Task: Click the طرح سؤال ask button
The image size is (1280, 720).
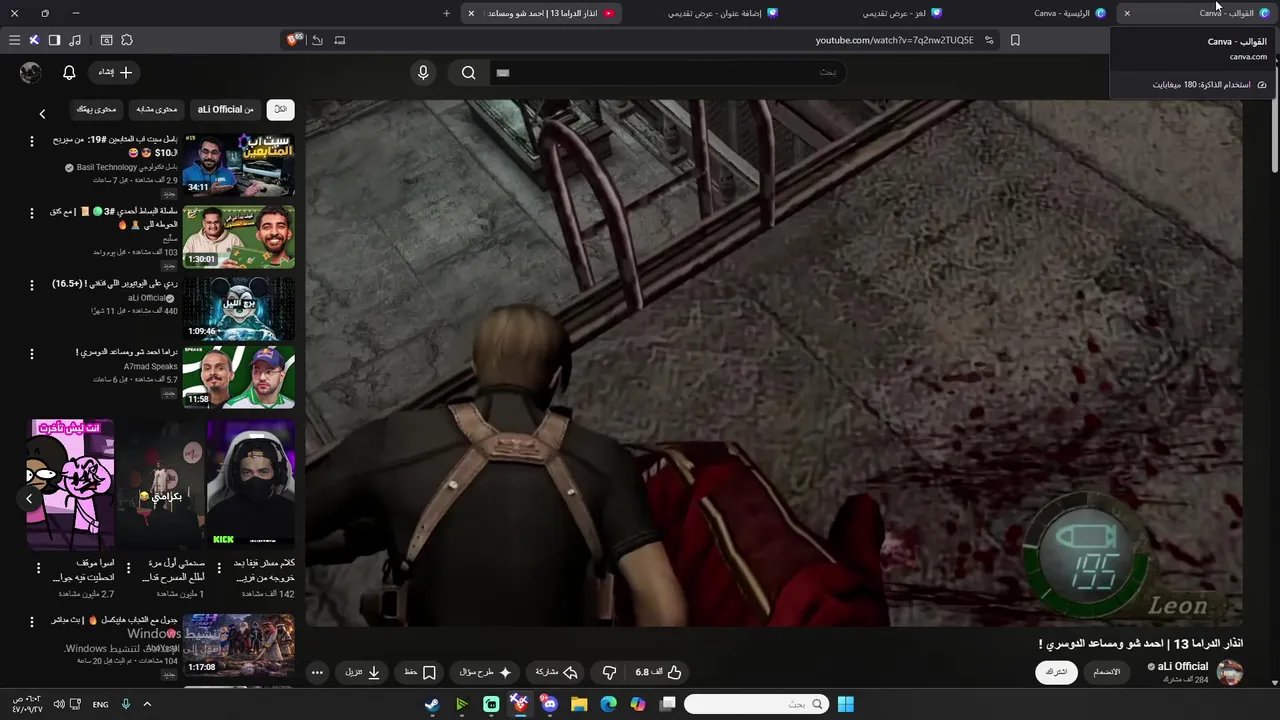Action: coord(485,672)
